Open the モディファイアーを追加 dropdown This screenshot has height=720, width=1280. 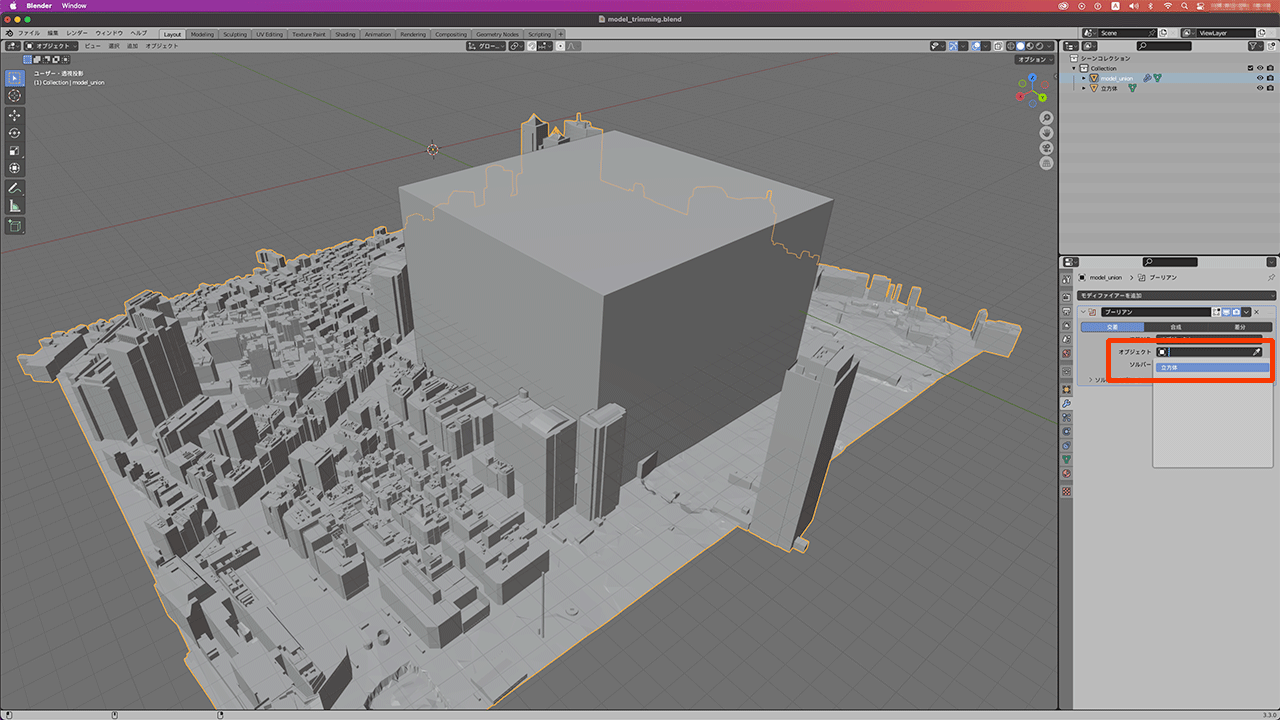point(1176,296)
